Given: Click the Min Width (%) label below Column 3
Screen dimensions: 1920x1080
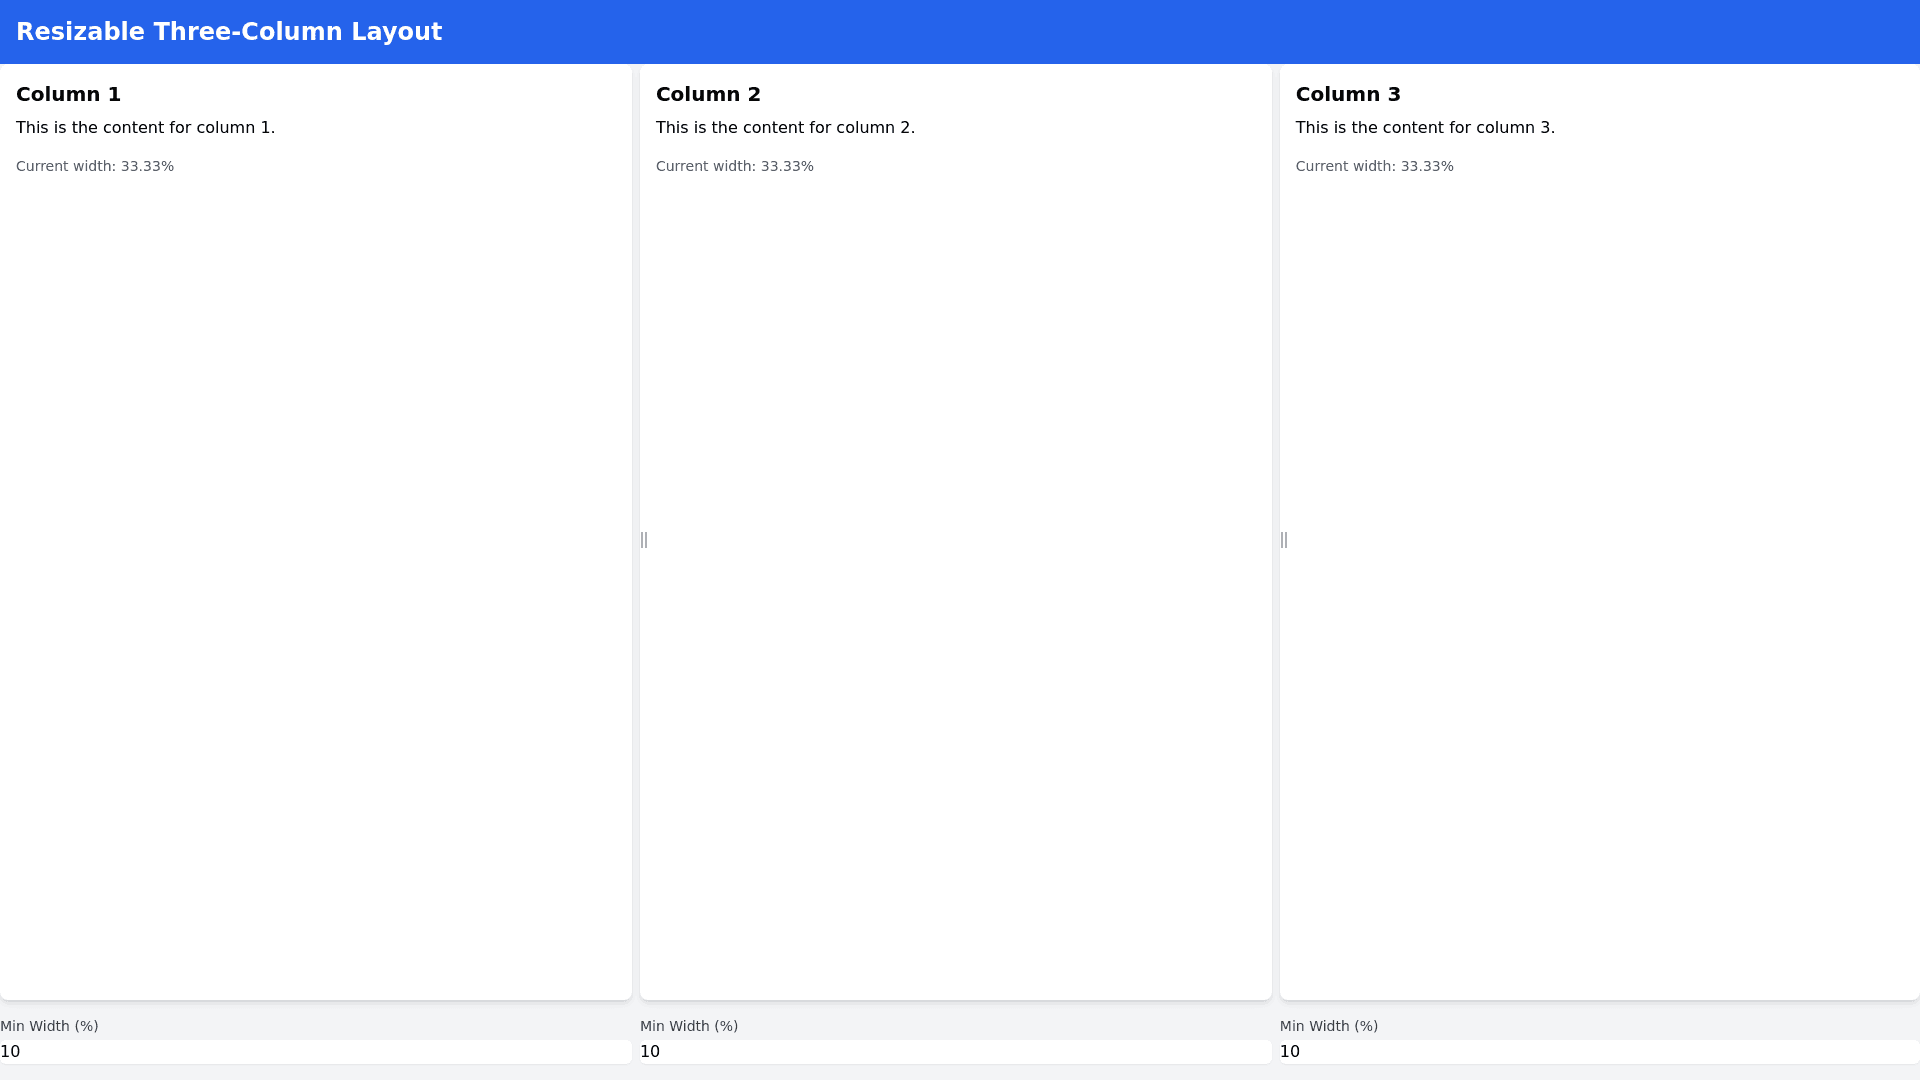Looking at the screenshot, I should [x=1329, y=1026].
